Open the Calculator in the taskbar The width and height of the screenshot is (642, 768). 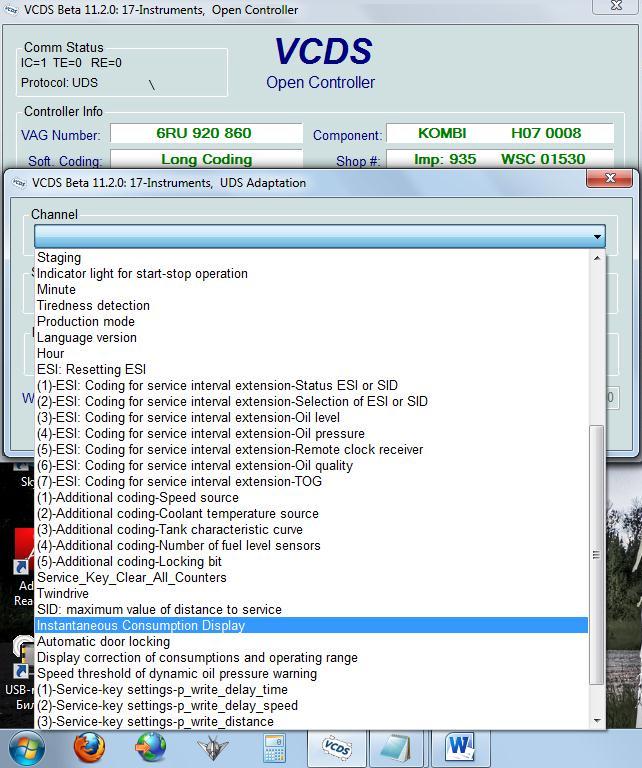point(274,747)
